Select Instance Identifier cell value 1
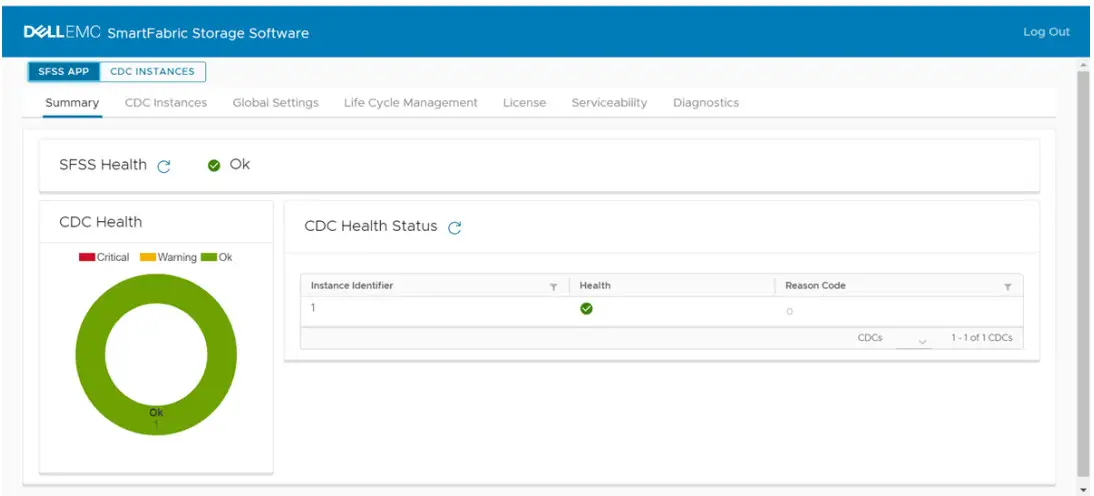 [313, 308]
